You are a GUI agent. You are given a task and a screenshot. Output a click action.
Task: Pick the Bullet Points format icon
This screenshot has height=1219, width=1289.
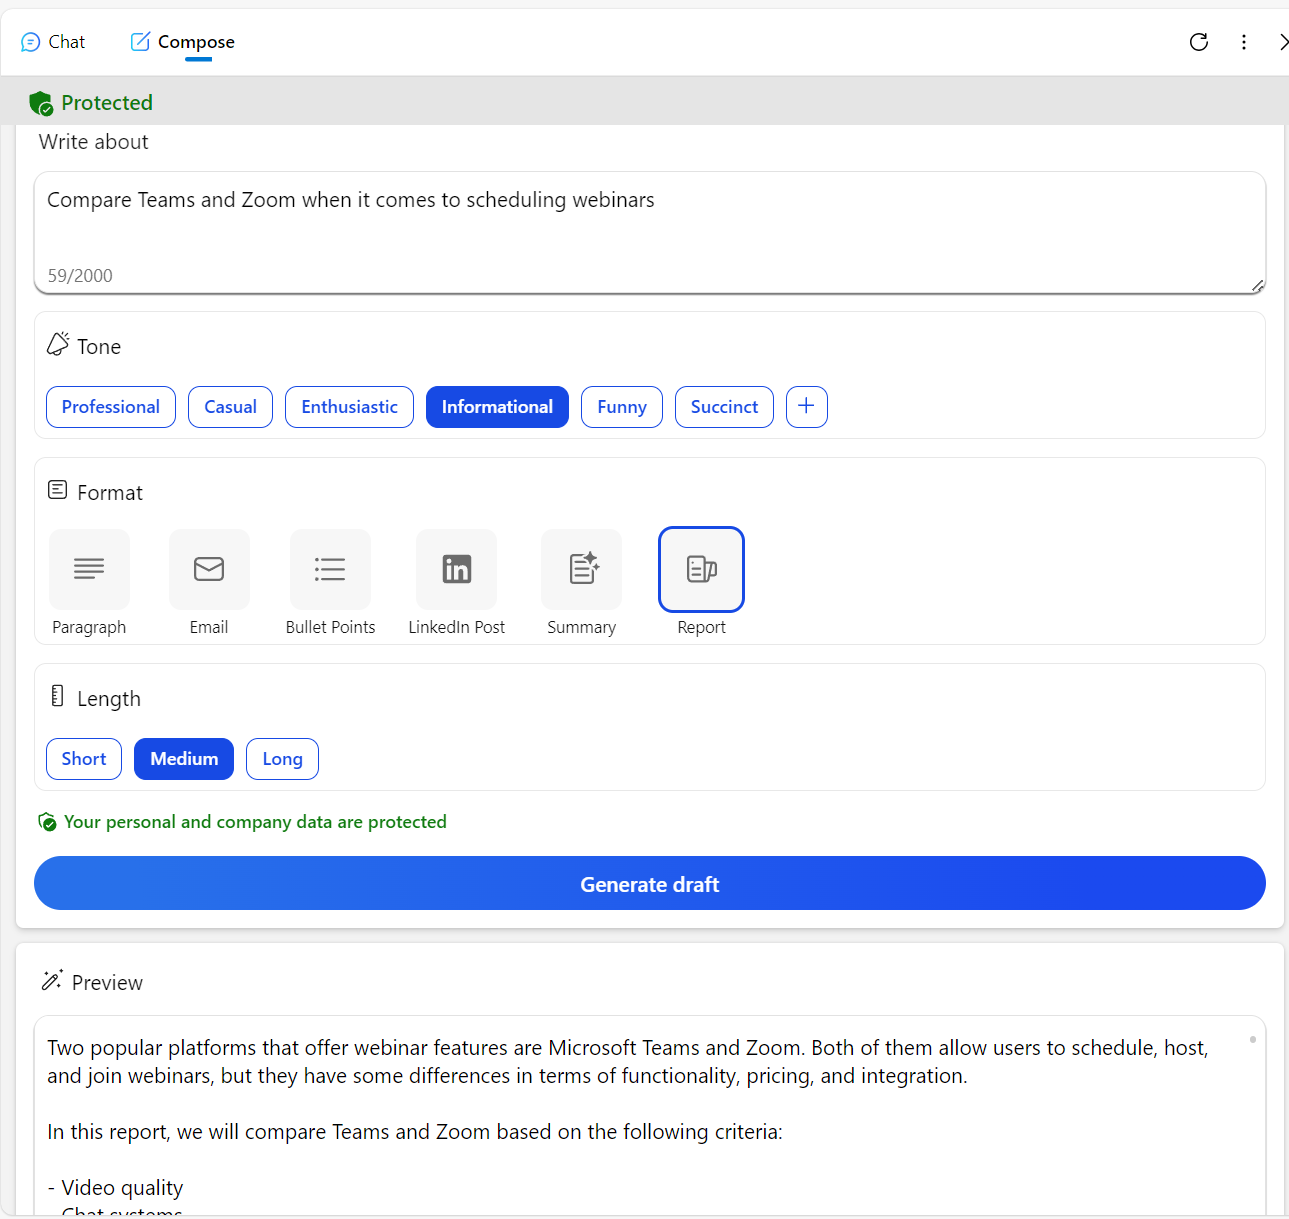(x=330, y=569)
